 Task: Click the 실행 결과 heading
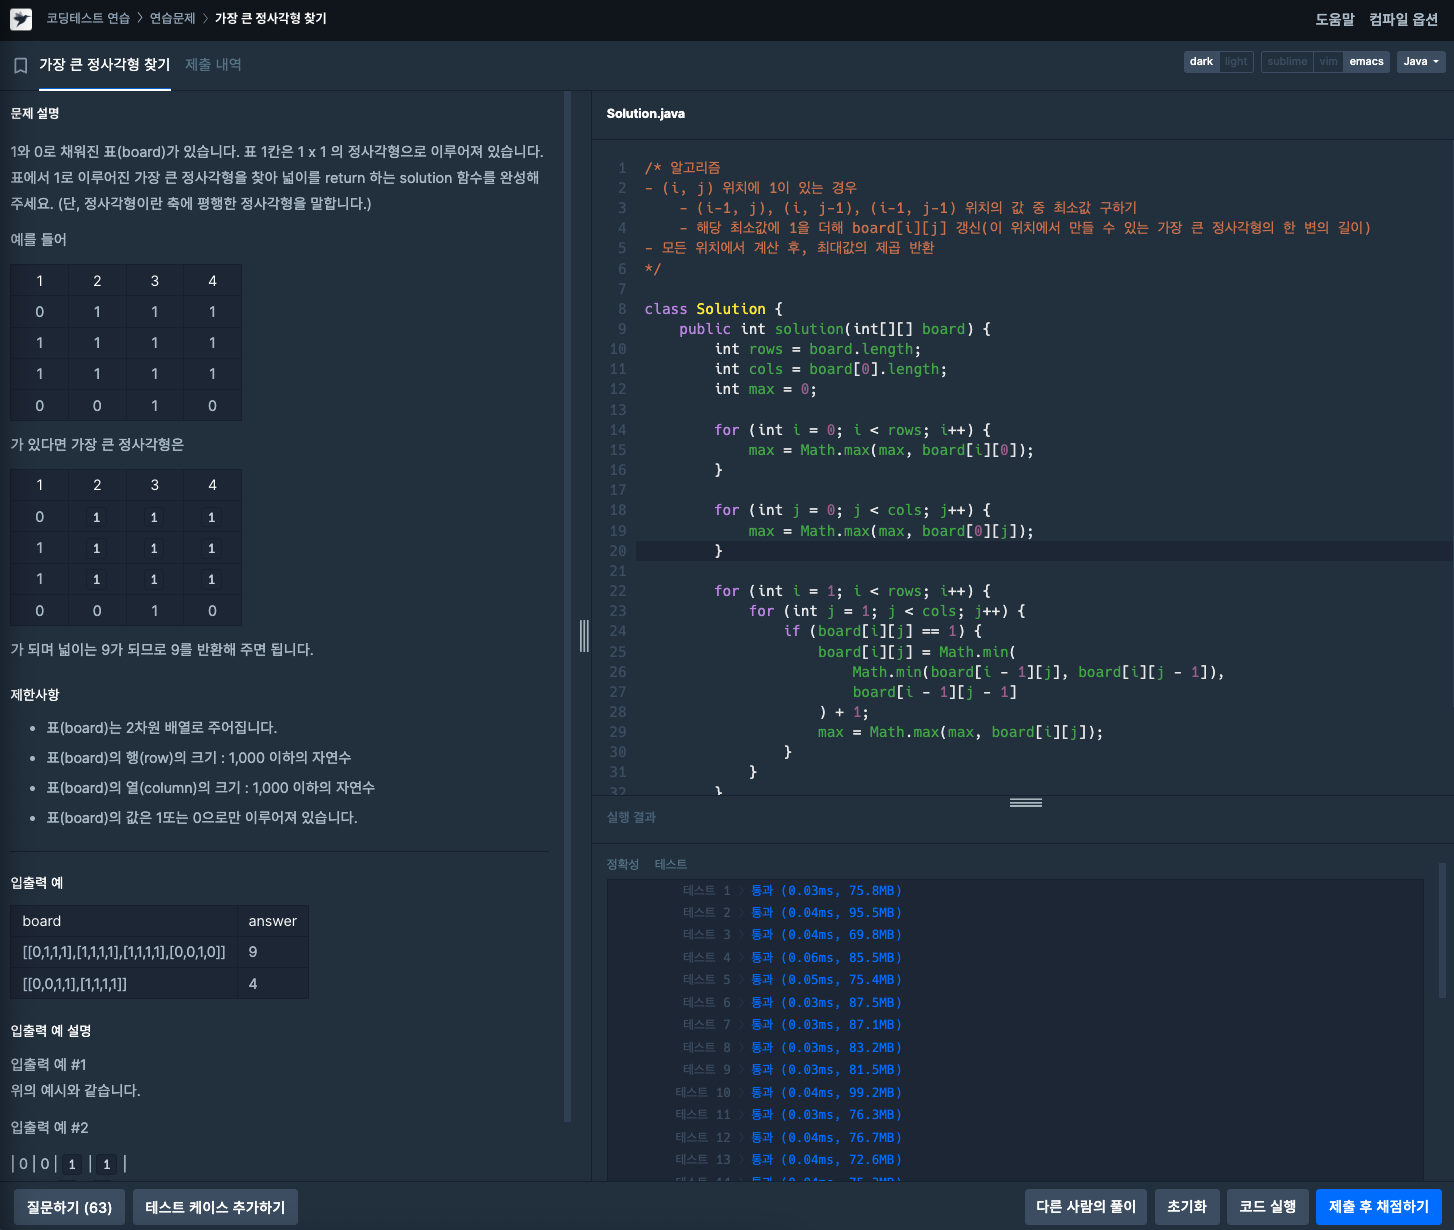tap(631, 818)
